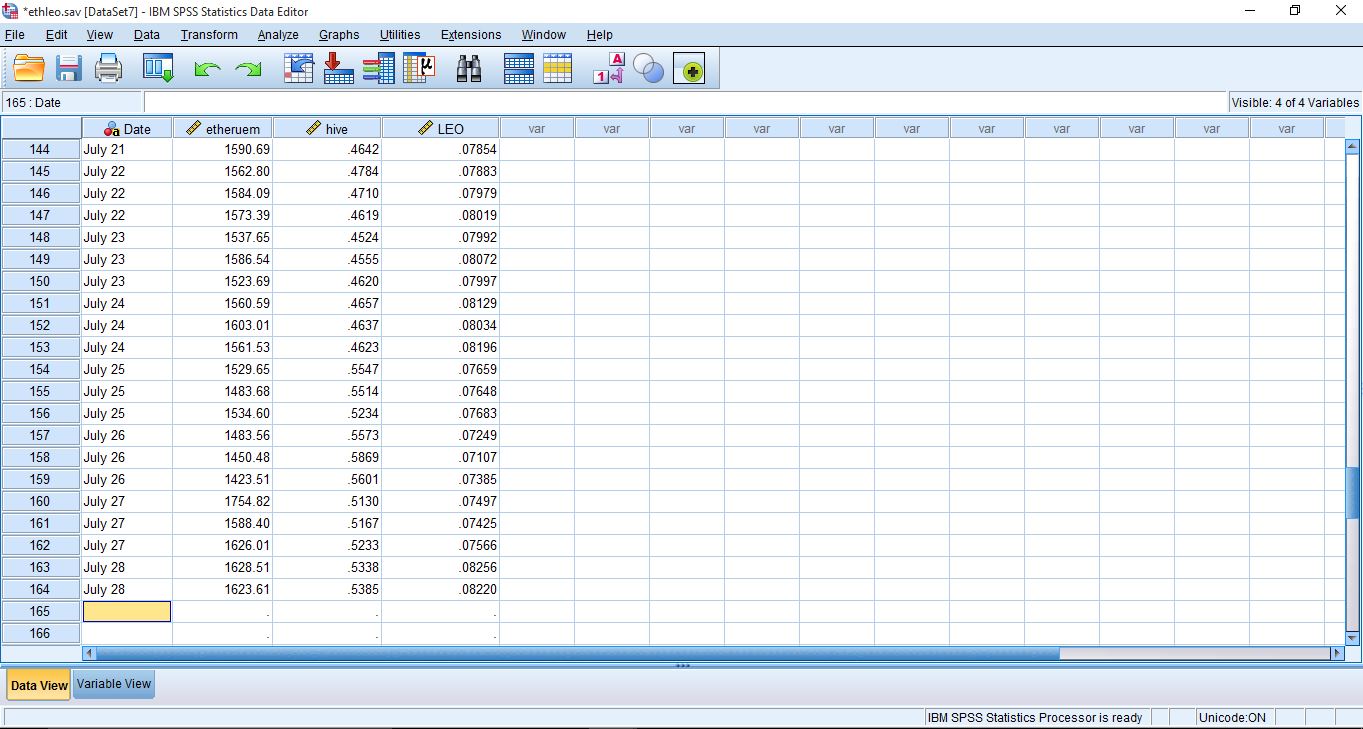
Task: Switch to the Variable View tab
Action: click(114, 684)
